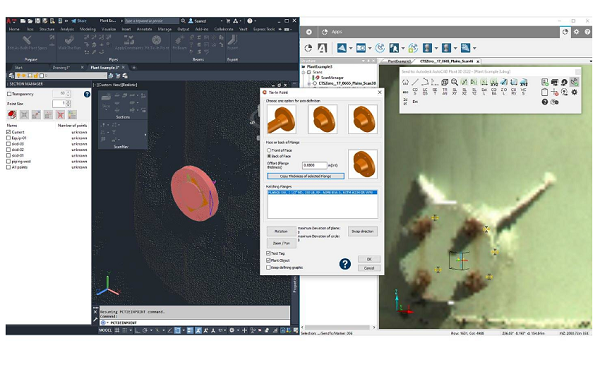Open the layer dropdown in AutoCAD toolbar
This screenshot has width=600, height=367.
coord(62,75)
